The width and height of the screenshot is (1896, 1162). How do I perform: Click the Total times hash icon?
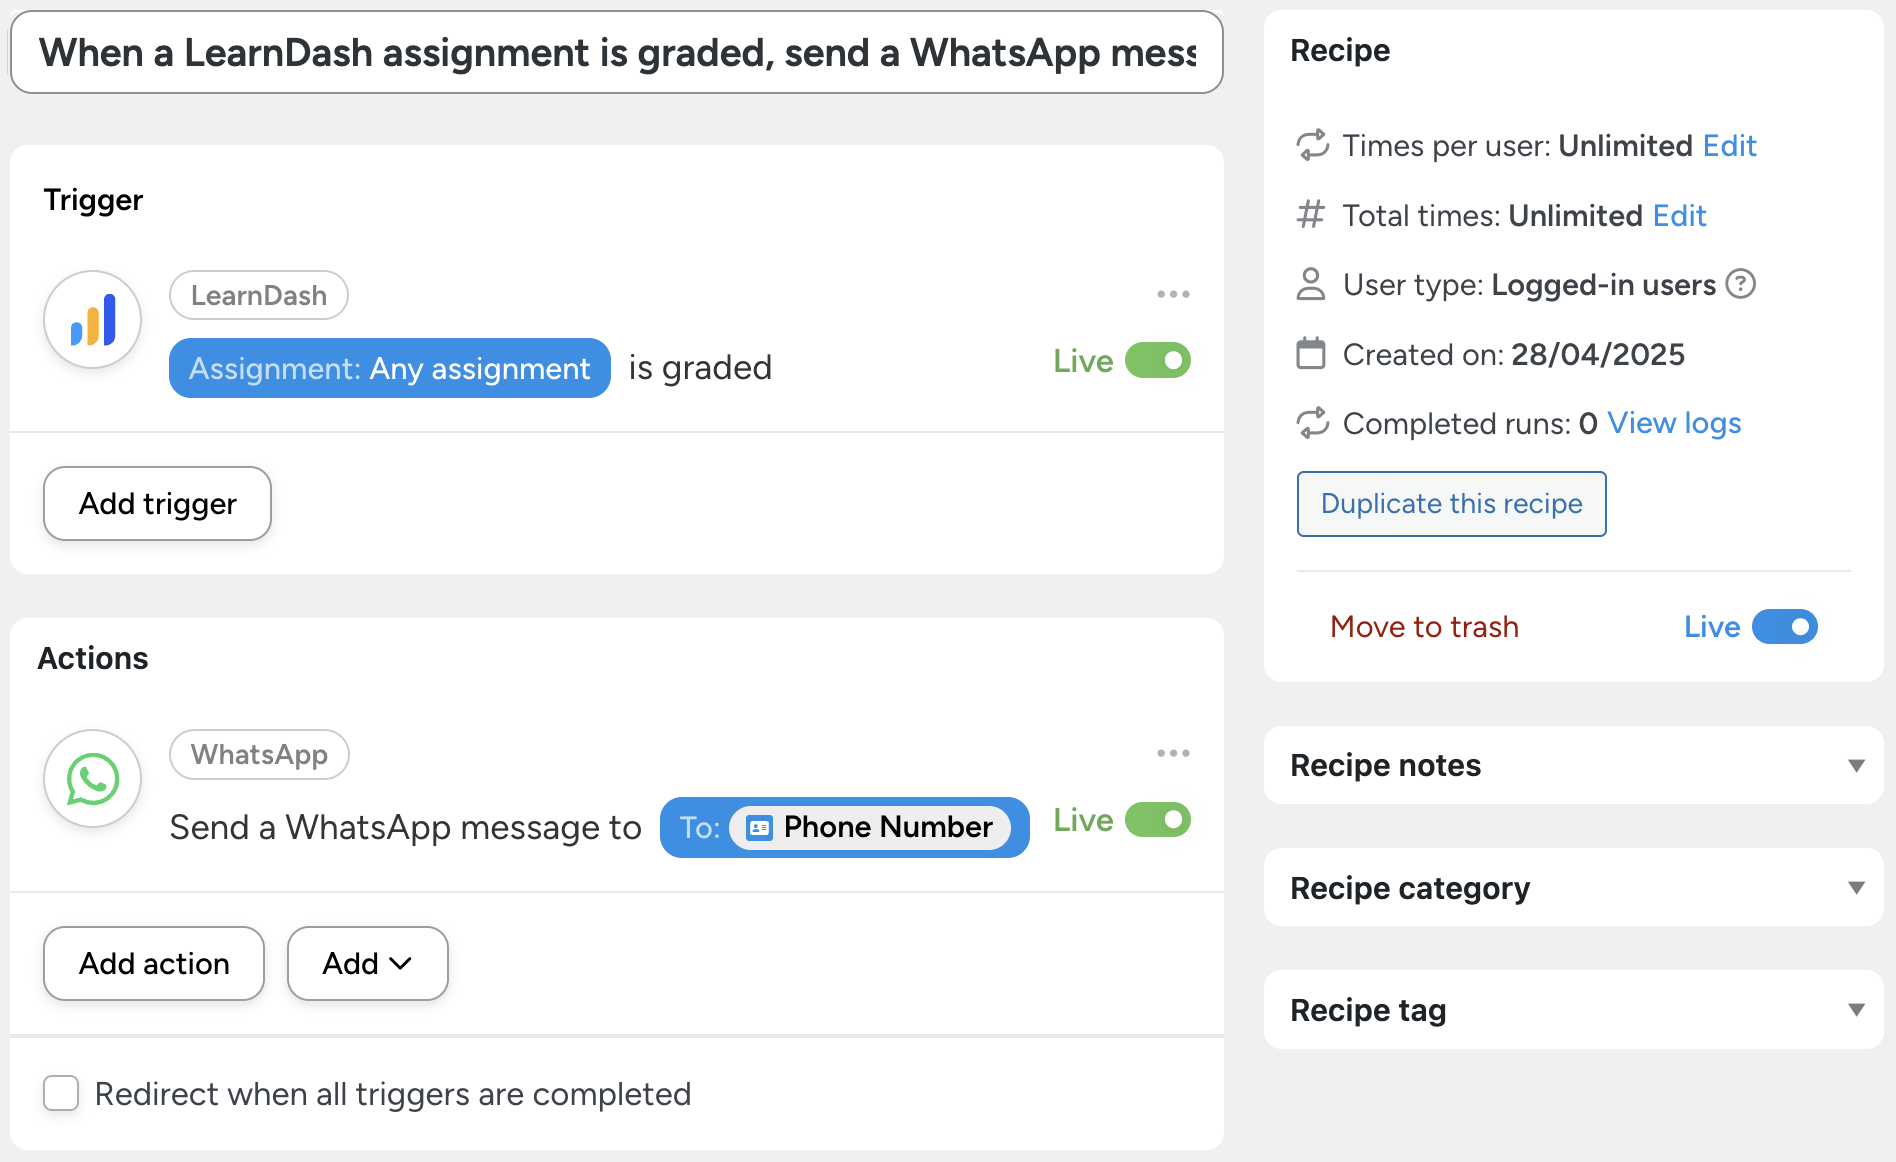[x=1311, y=215]
